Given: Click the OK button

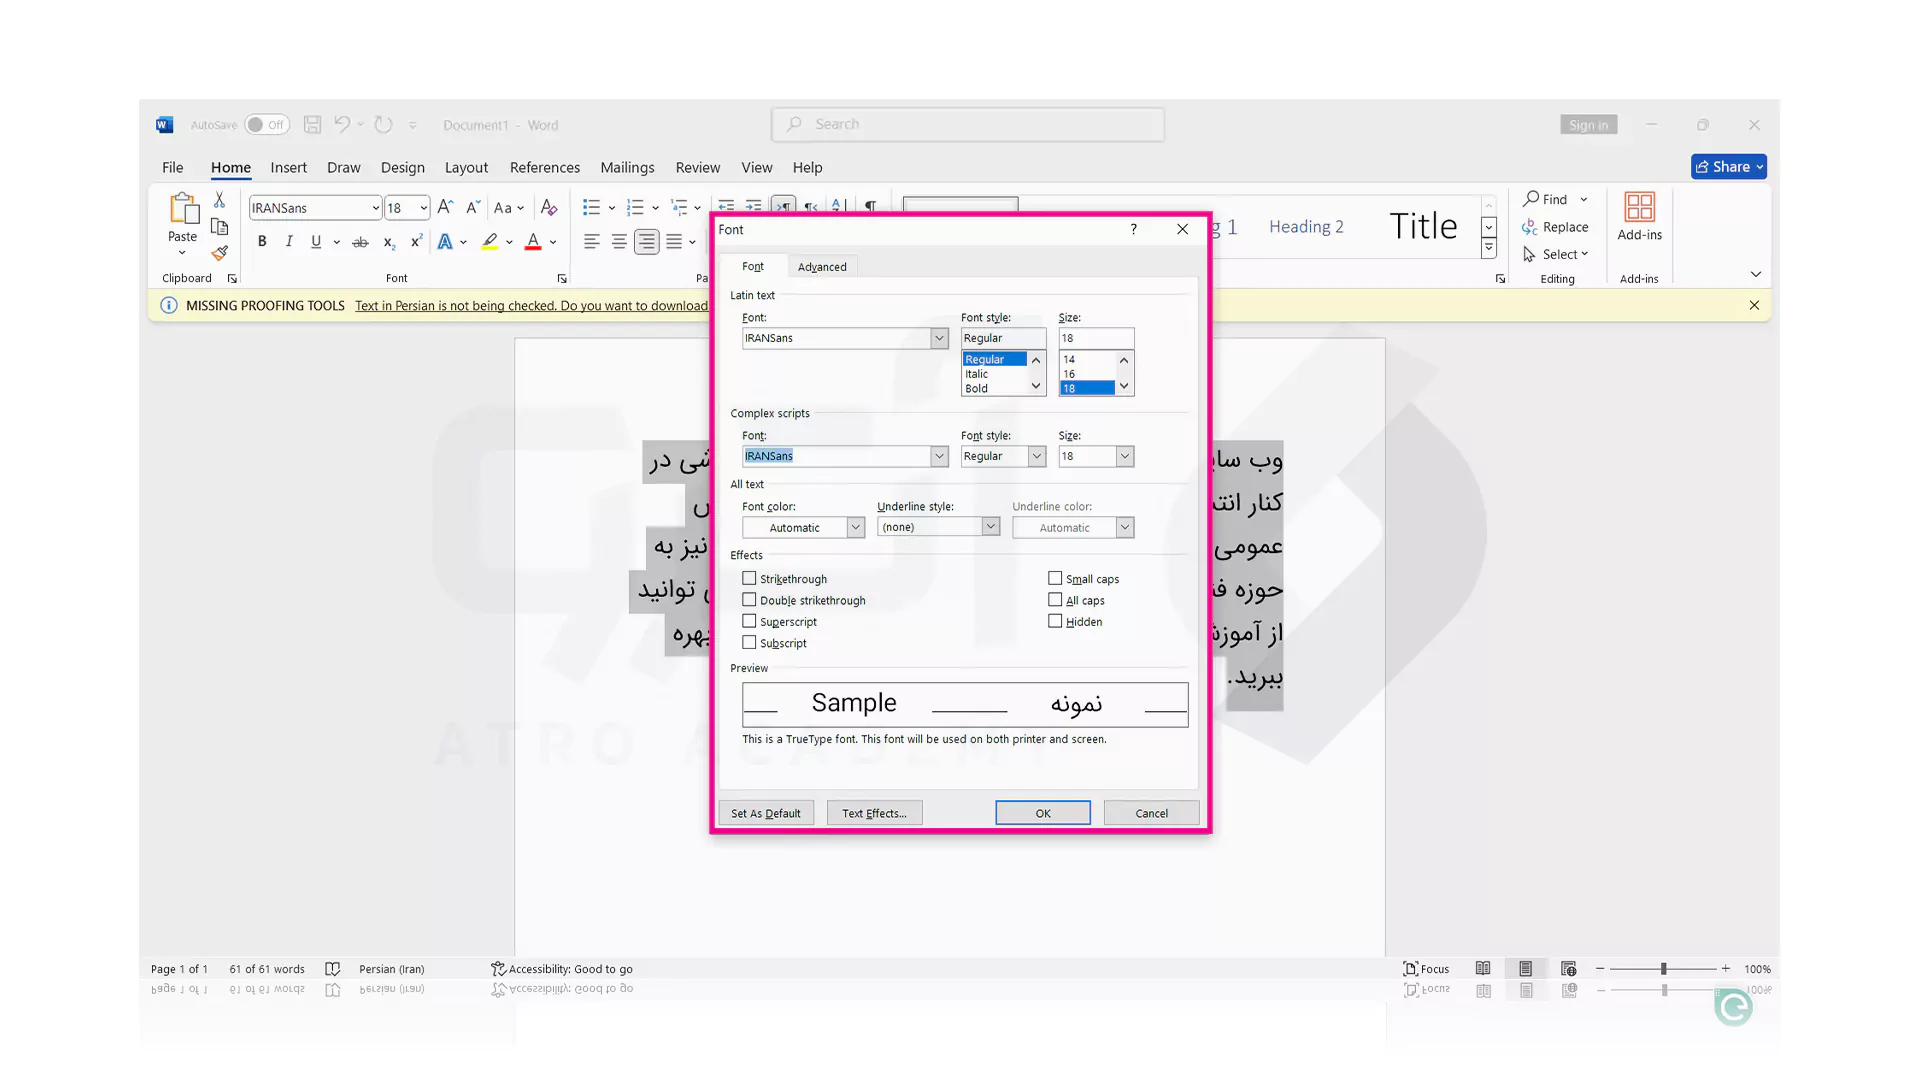Looking at the screenshot, I should coord(1043,813).
